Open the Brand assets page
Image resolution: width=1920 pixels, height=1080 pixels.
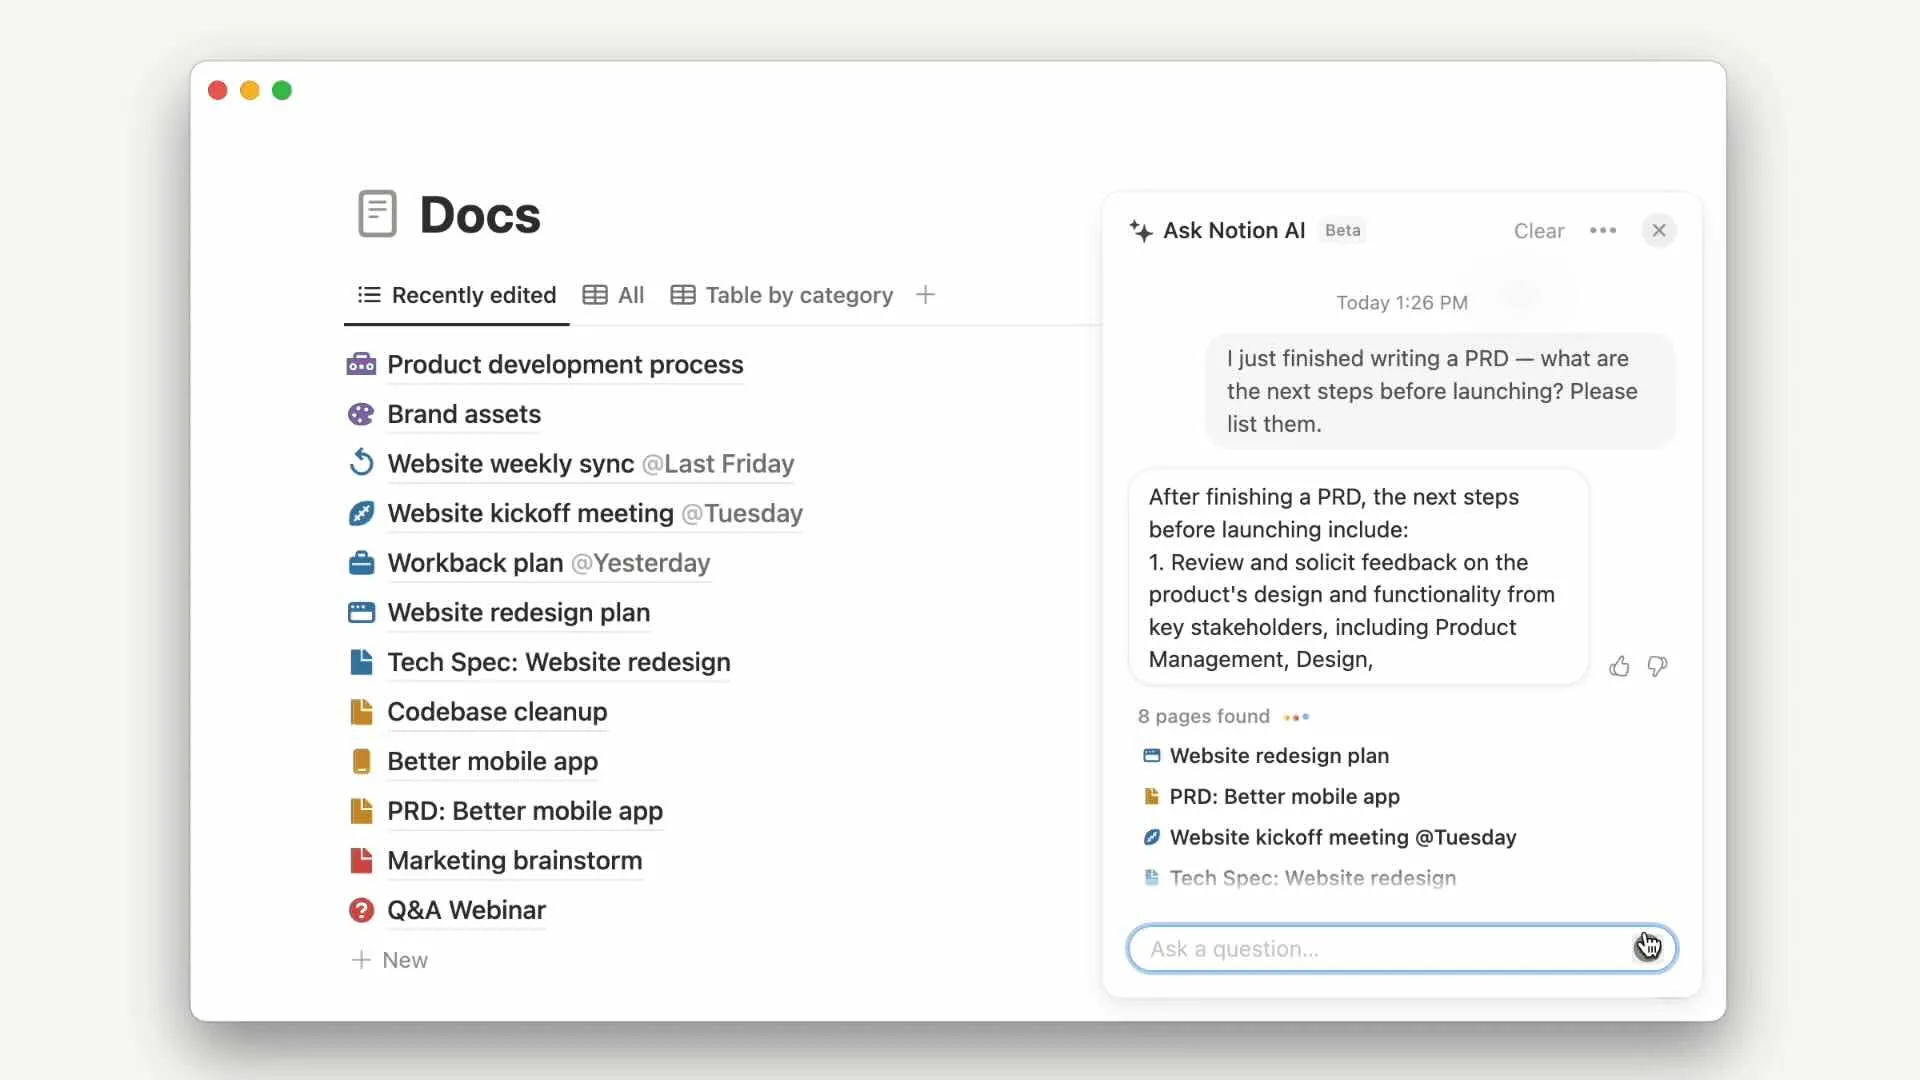(x=464, y=414)
